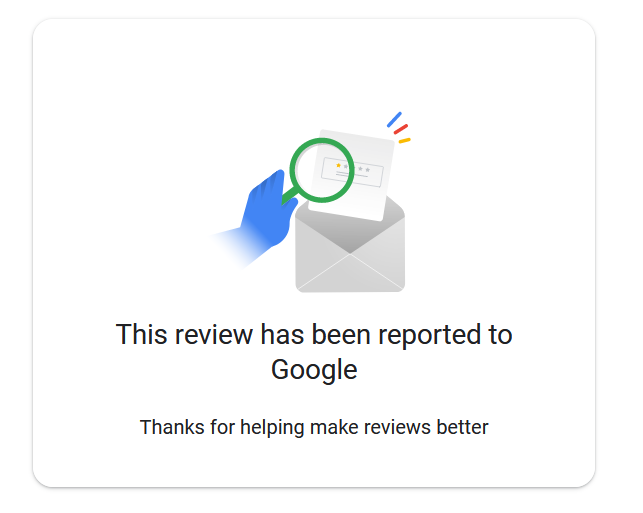Click "Thanks for helping make reviews better" text
Screen dimensions: 643x513
point(314,427)
